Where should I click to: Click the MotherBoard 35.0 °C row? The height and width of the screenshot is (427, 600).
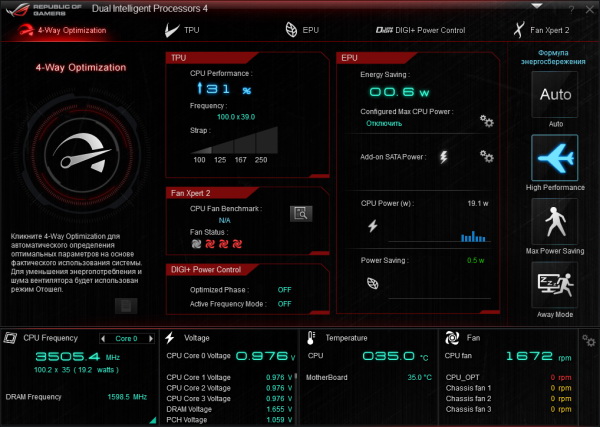(x=368, y=377)
